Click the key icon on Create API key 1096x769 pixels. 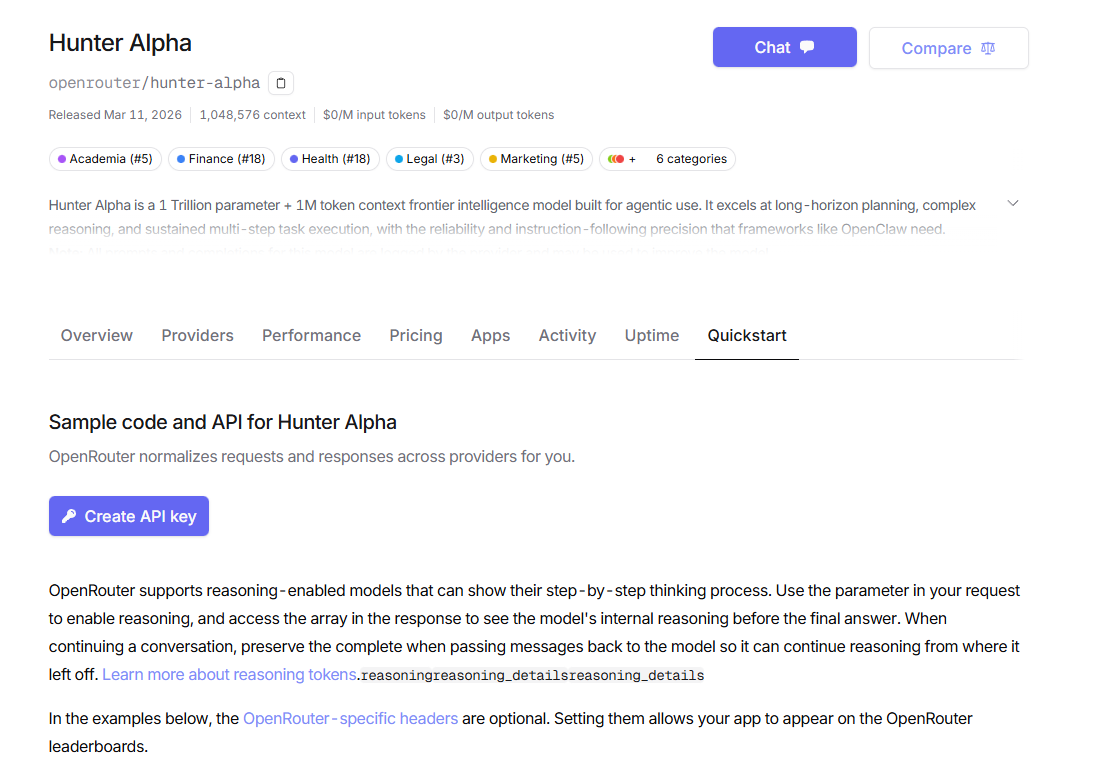point(68,516)
